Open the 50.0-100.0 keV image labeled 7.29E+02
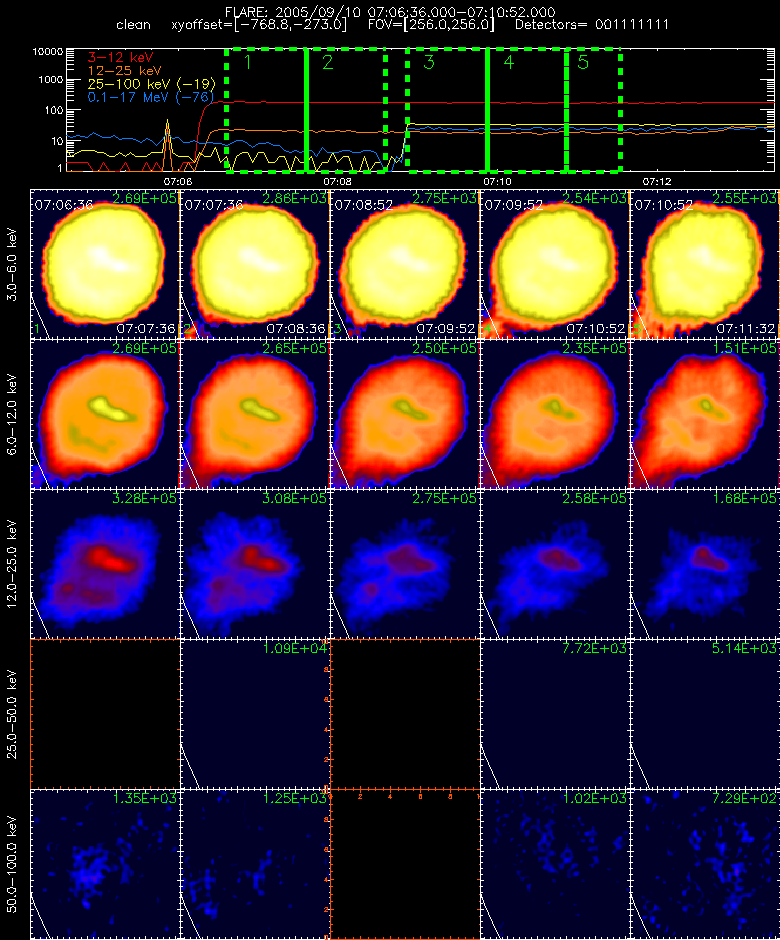Viewport: 780px width, 940px height. pos(704,865)
